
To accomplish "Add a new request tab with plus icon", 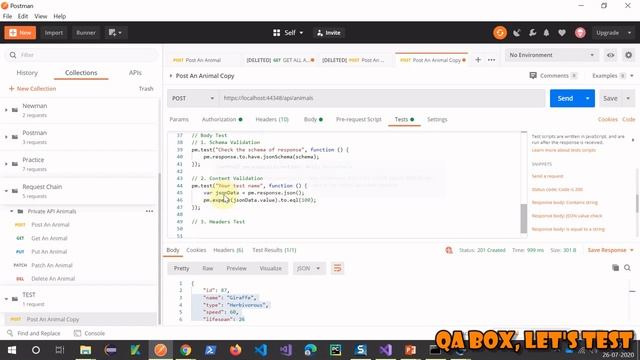I will [478, 60].
